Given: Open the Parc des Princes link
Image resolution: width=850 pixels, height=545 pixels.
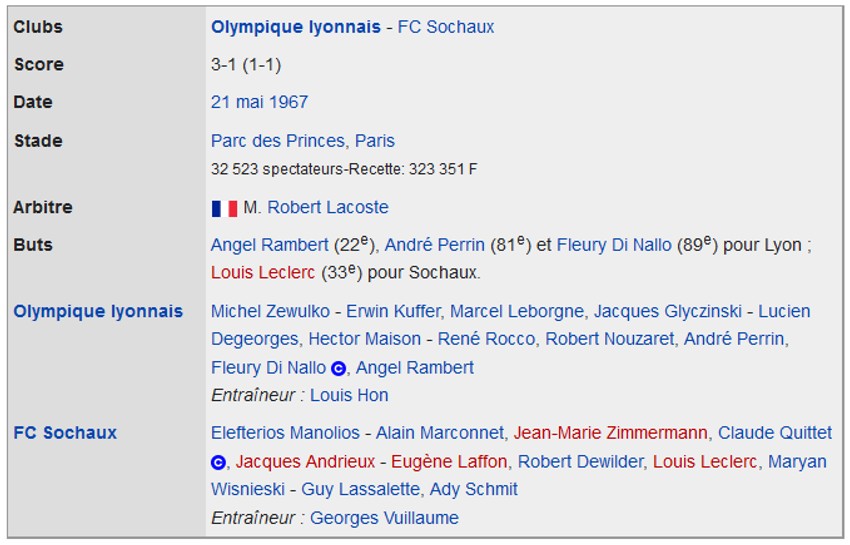Looking at the screenshot, I should tap(278, 141).
